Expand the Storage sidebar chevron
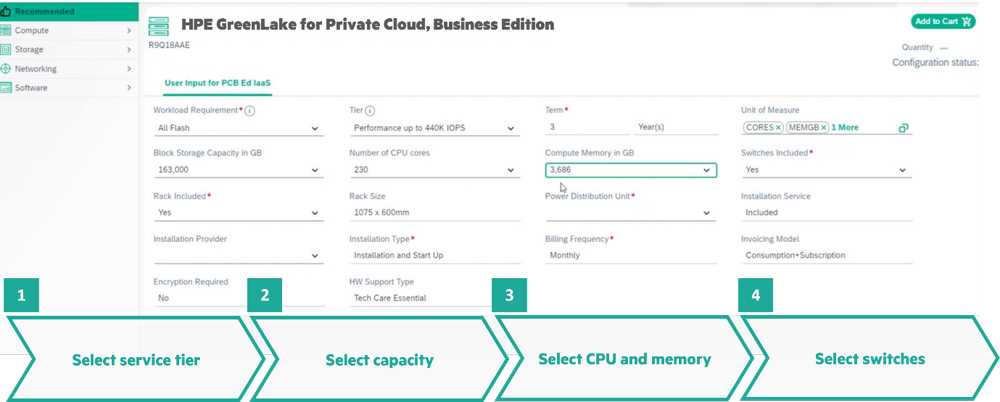The width and height of the screenshot is (1000, 402). tap(129, 50)
